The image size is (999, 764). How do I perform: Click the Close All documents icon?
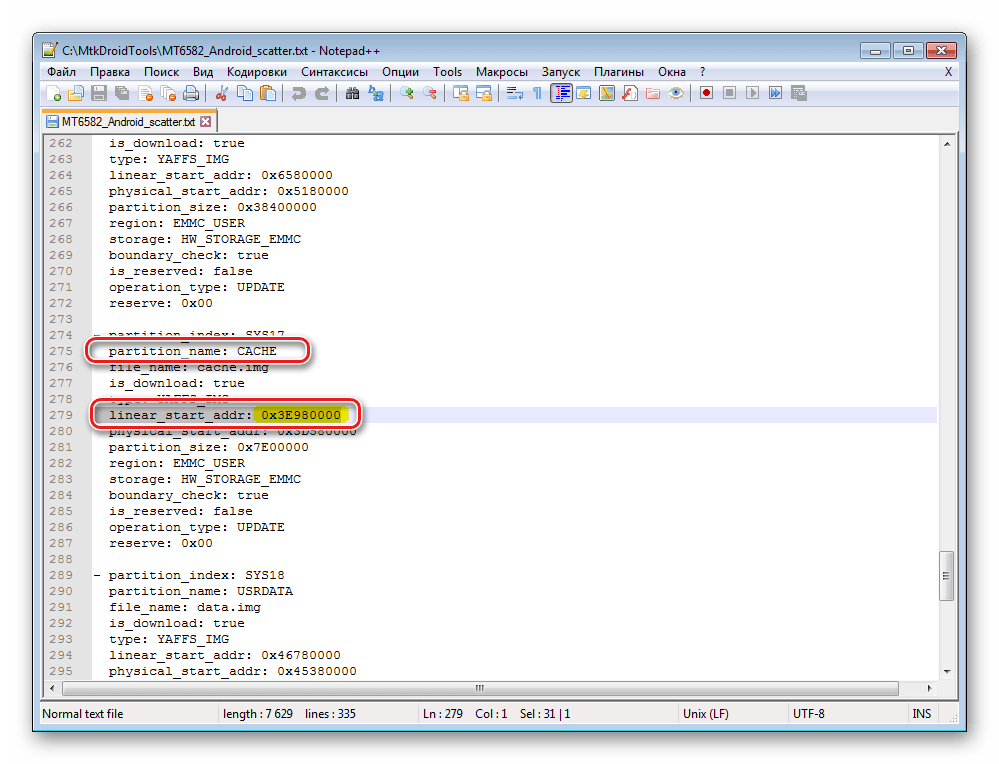tap(168, 94)
